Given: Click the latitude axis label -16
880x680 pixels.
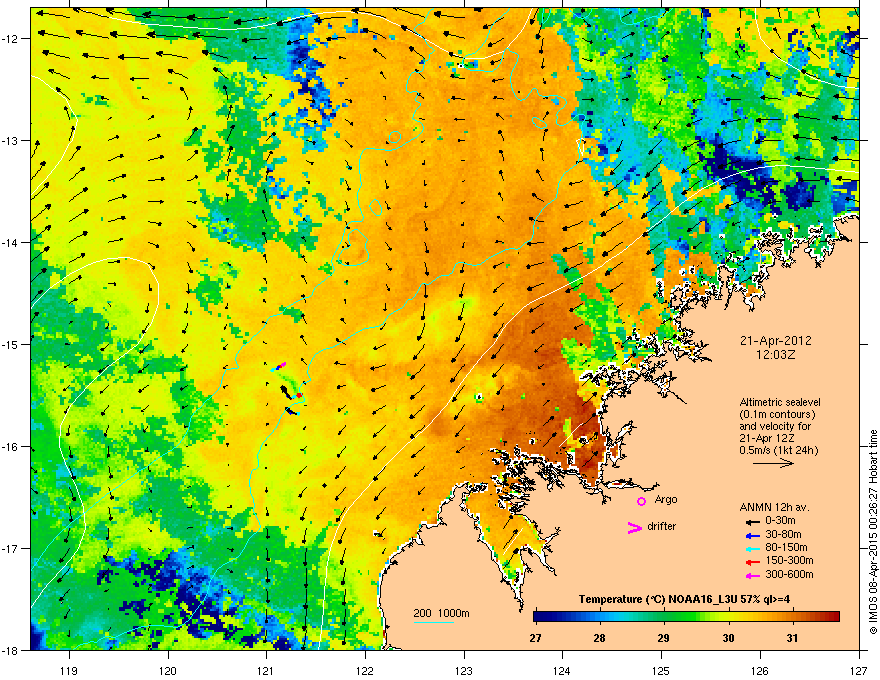Looking at the screenshot, I should [10, 447].
